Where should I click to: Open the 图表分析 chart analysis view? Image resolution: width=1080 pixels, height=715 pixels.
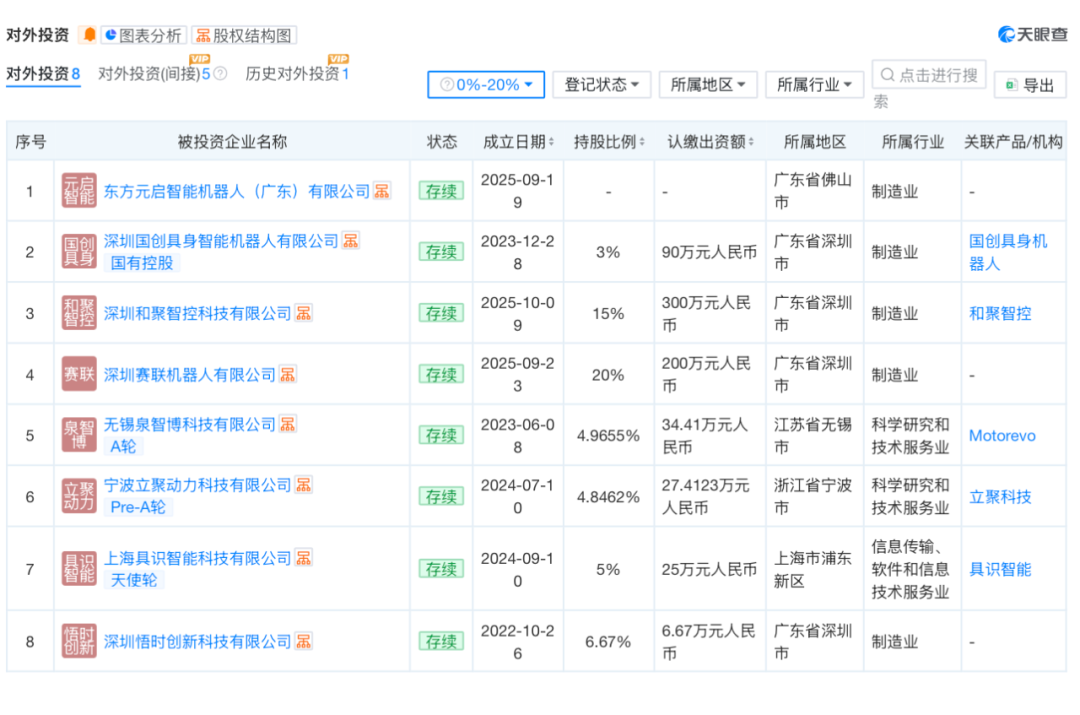coord(143,34)
